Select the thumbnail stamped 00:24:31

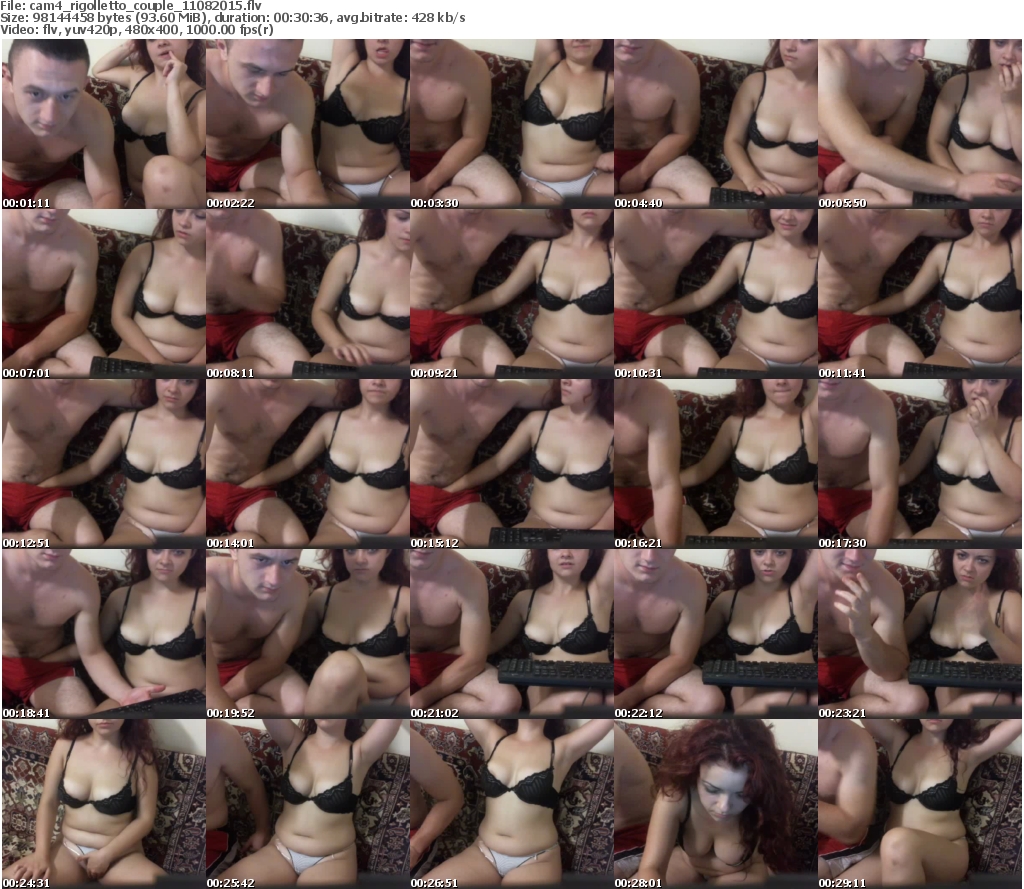pos(104,804)
